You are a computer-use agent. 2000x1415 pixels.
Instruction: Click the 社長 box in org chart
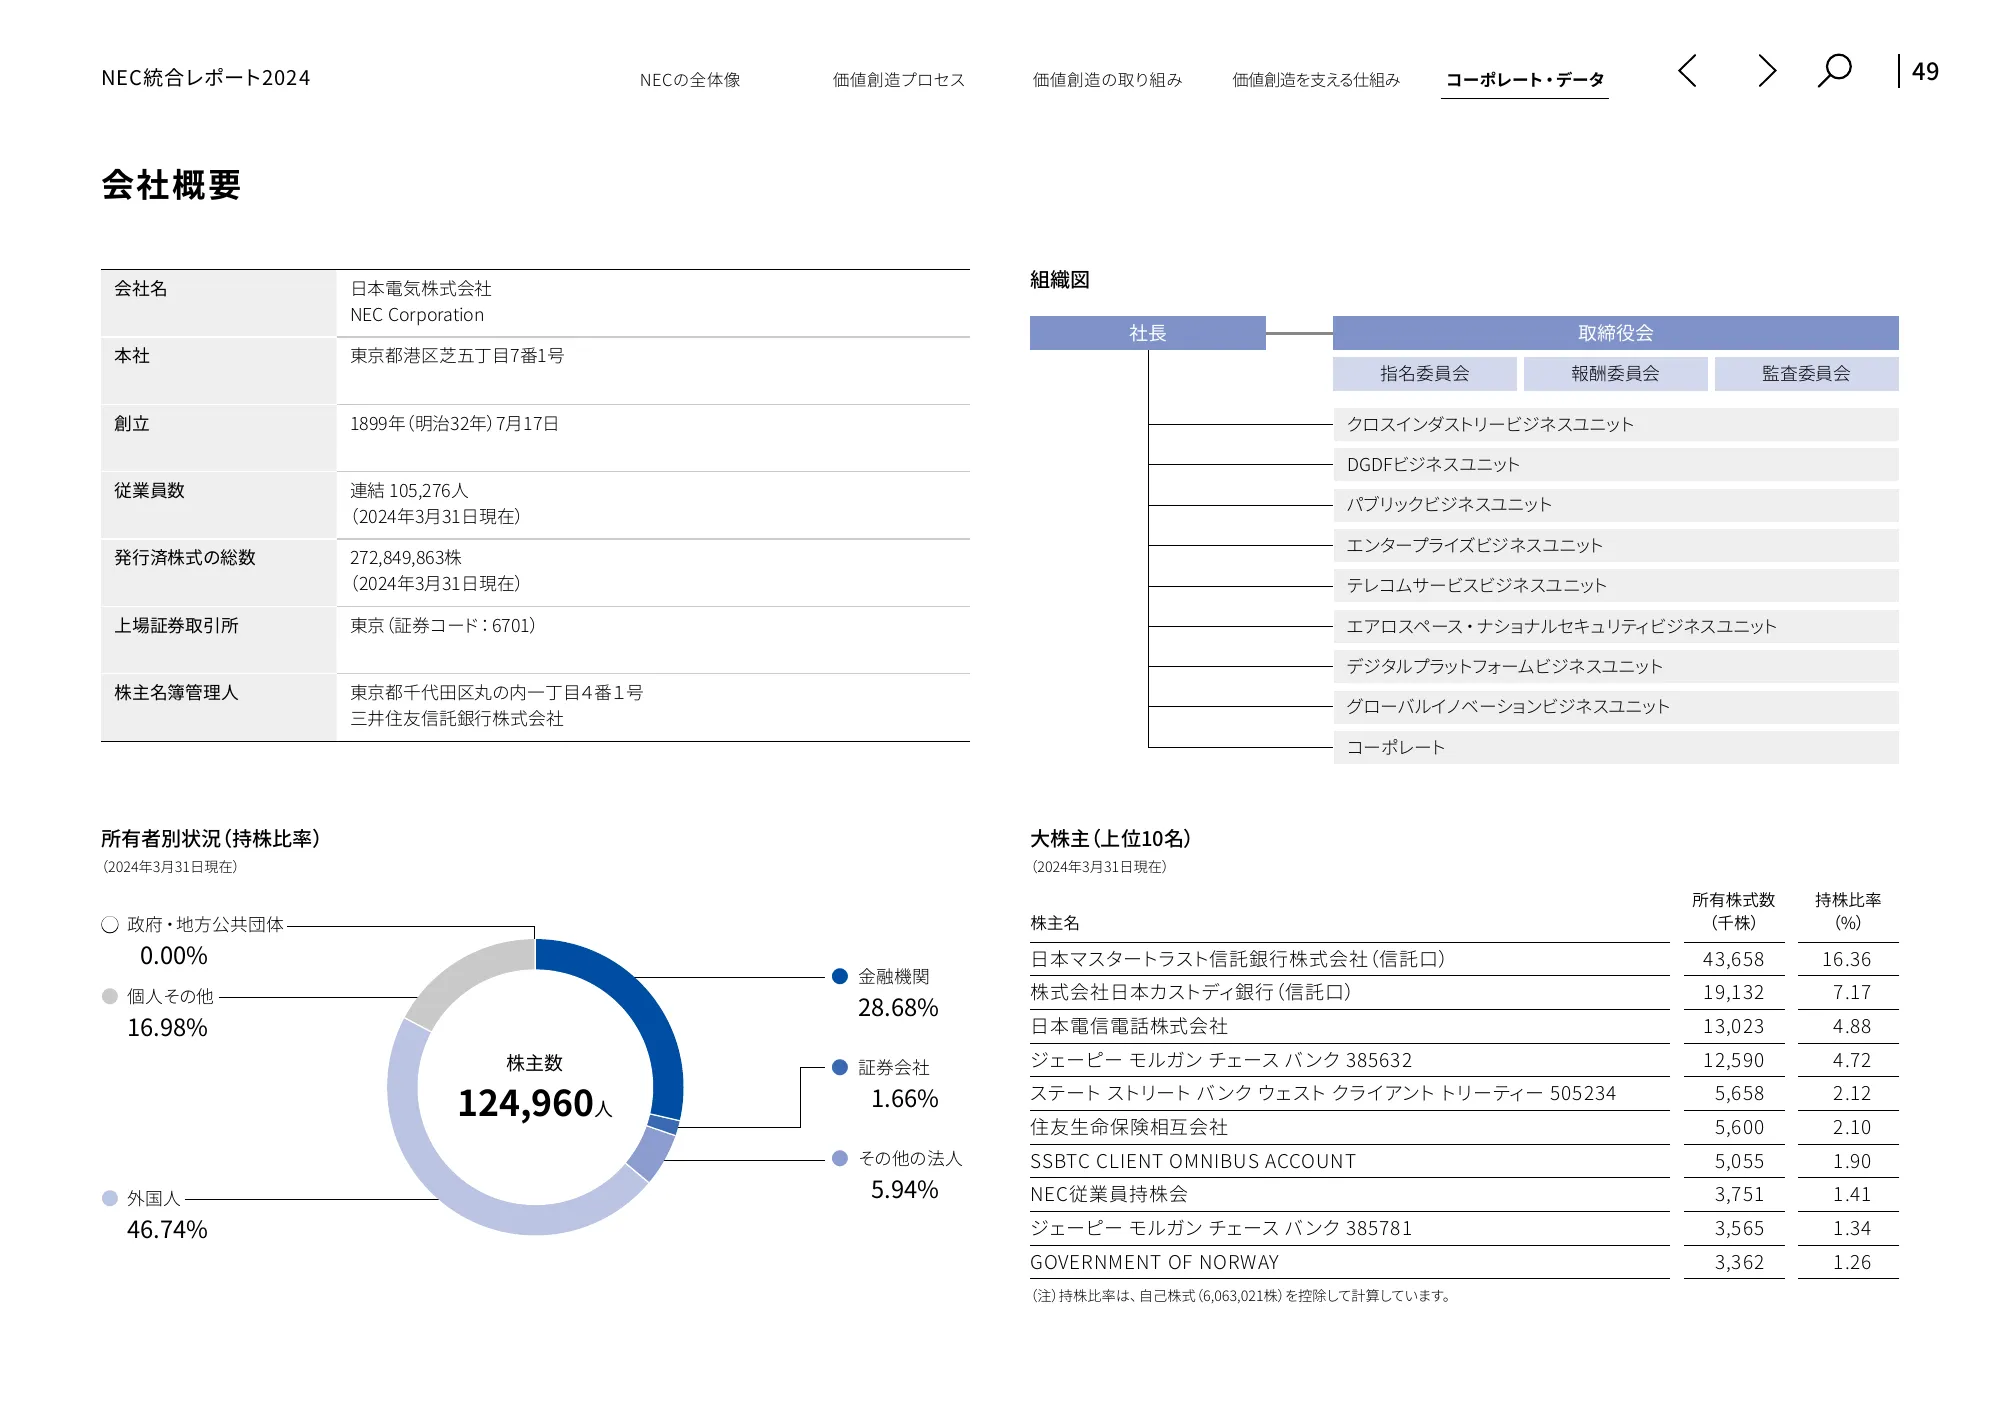(1148, 333)
